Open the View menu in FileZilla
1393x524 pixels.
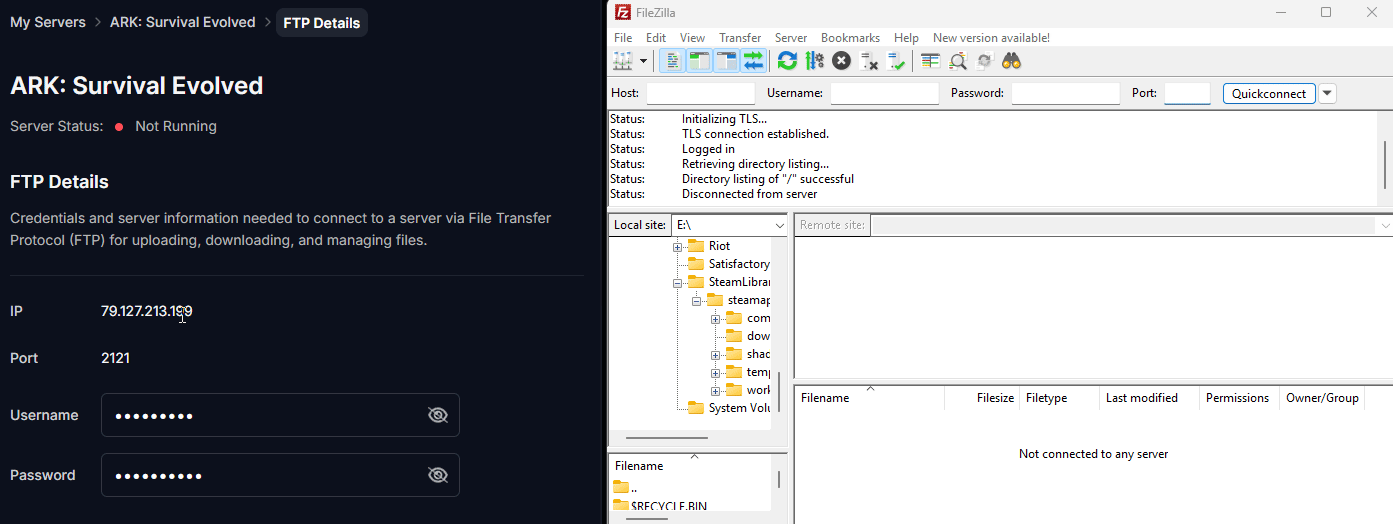point(692,38)
